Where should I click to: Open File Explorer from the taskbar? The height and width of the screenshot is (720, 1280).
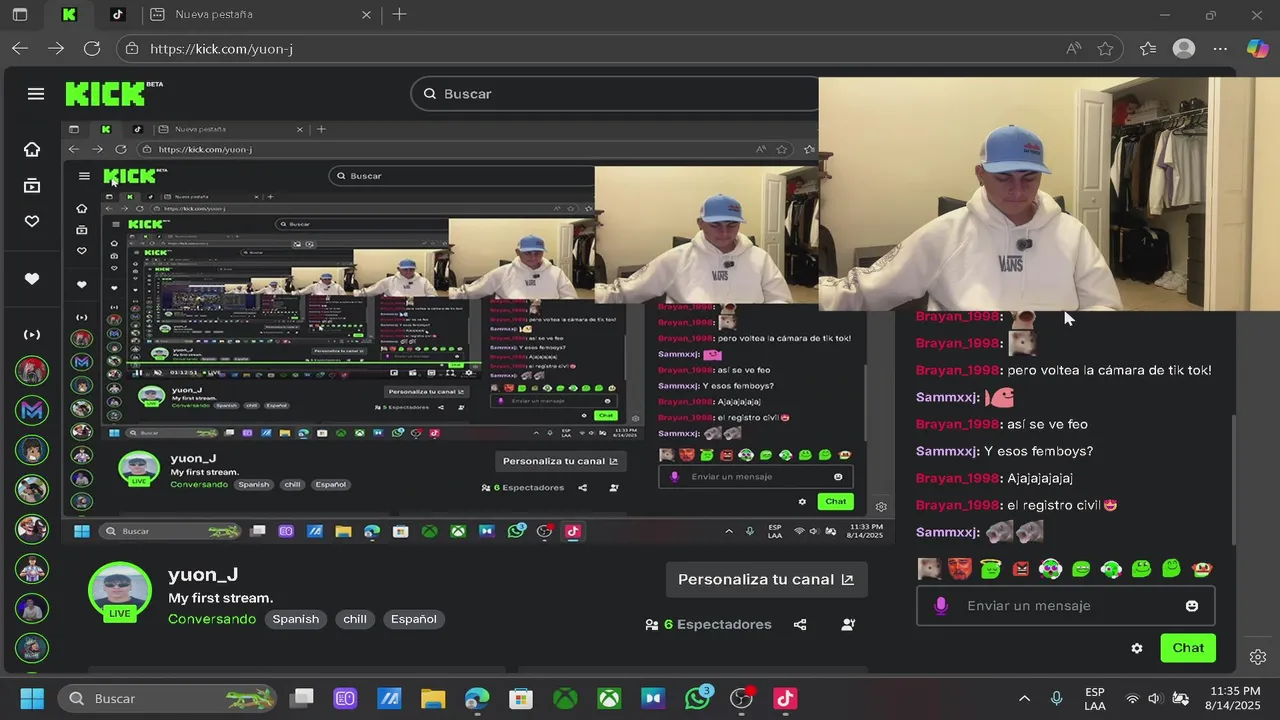432,698
